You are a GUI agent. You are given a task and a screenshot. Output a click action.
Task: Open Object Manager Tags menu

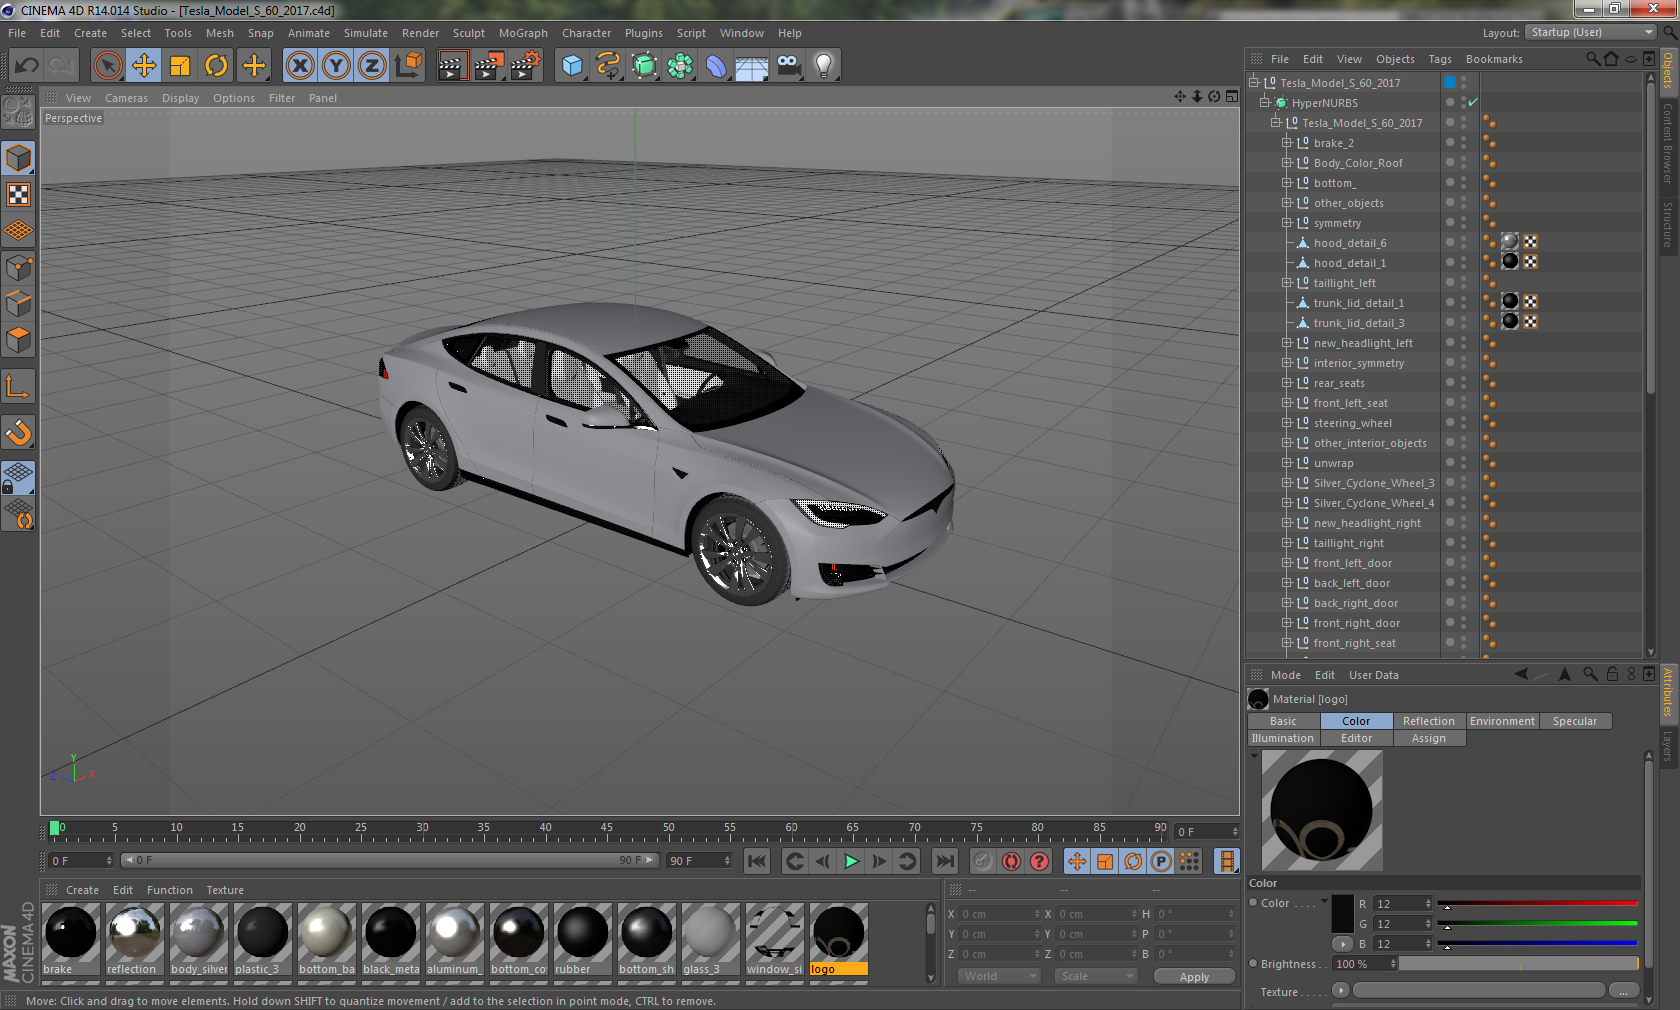click(x=1440, y=59)
